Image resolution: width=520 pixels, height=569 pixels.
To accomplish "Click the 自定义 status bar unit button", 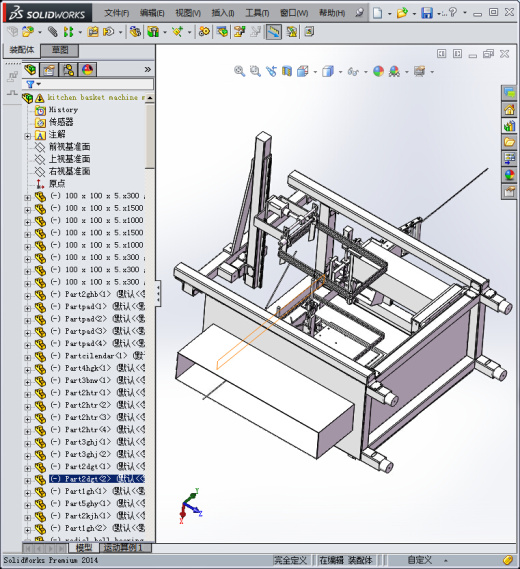I will coord(419,560).
